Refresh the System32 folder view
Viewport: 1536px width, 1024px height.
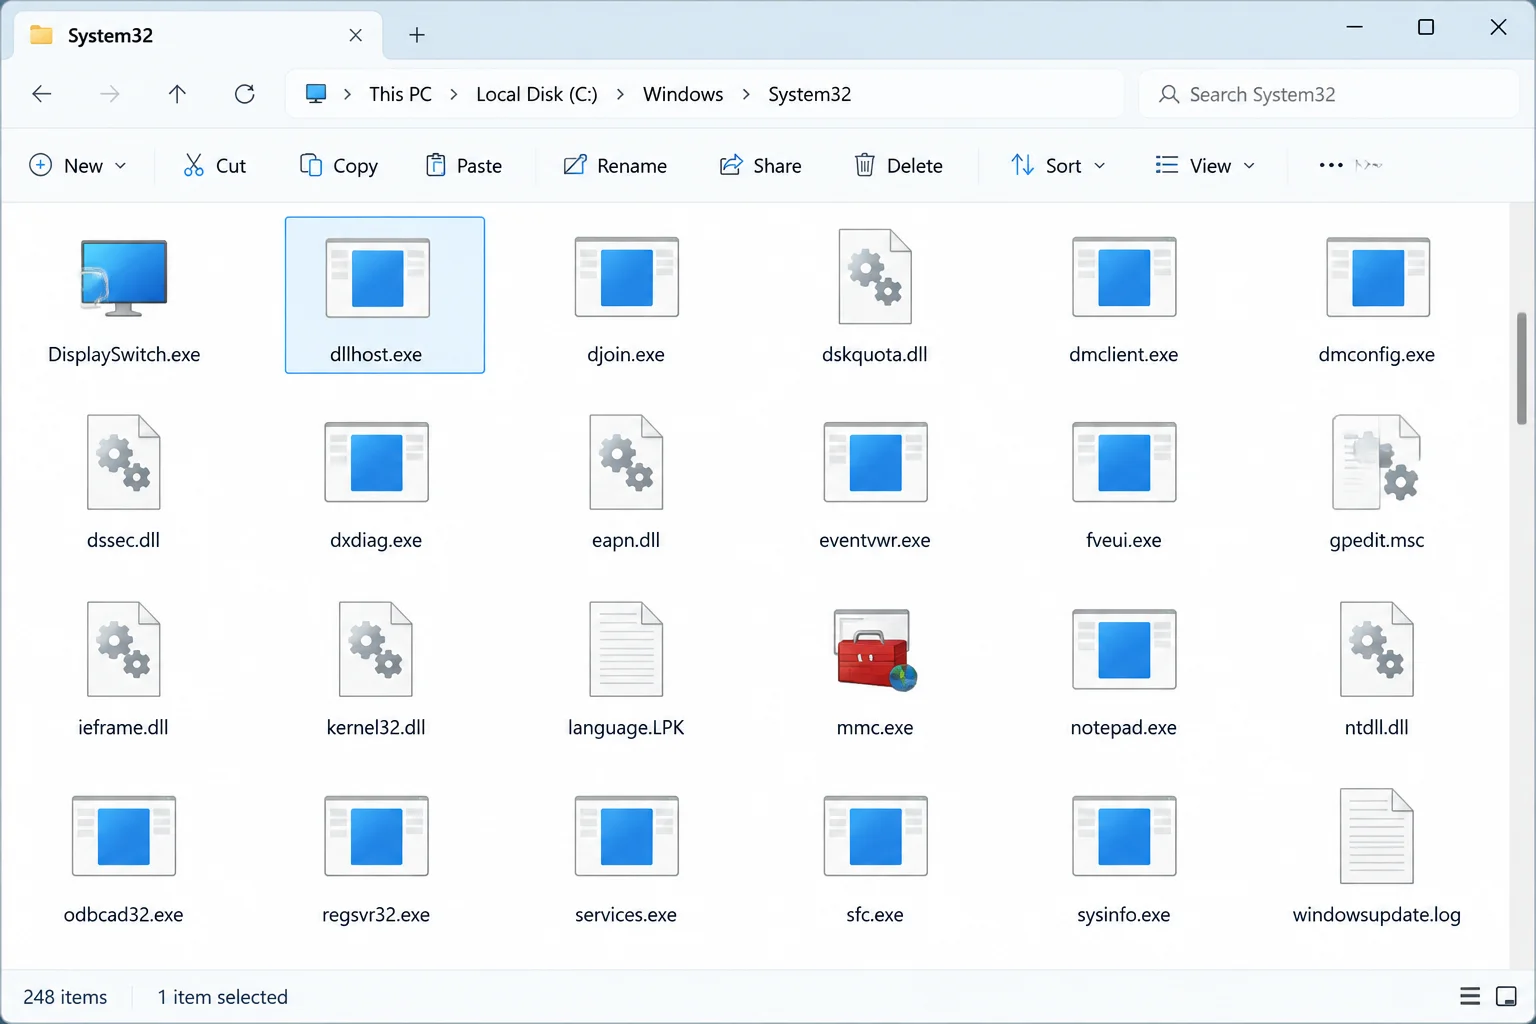(x=244, y=94)
